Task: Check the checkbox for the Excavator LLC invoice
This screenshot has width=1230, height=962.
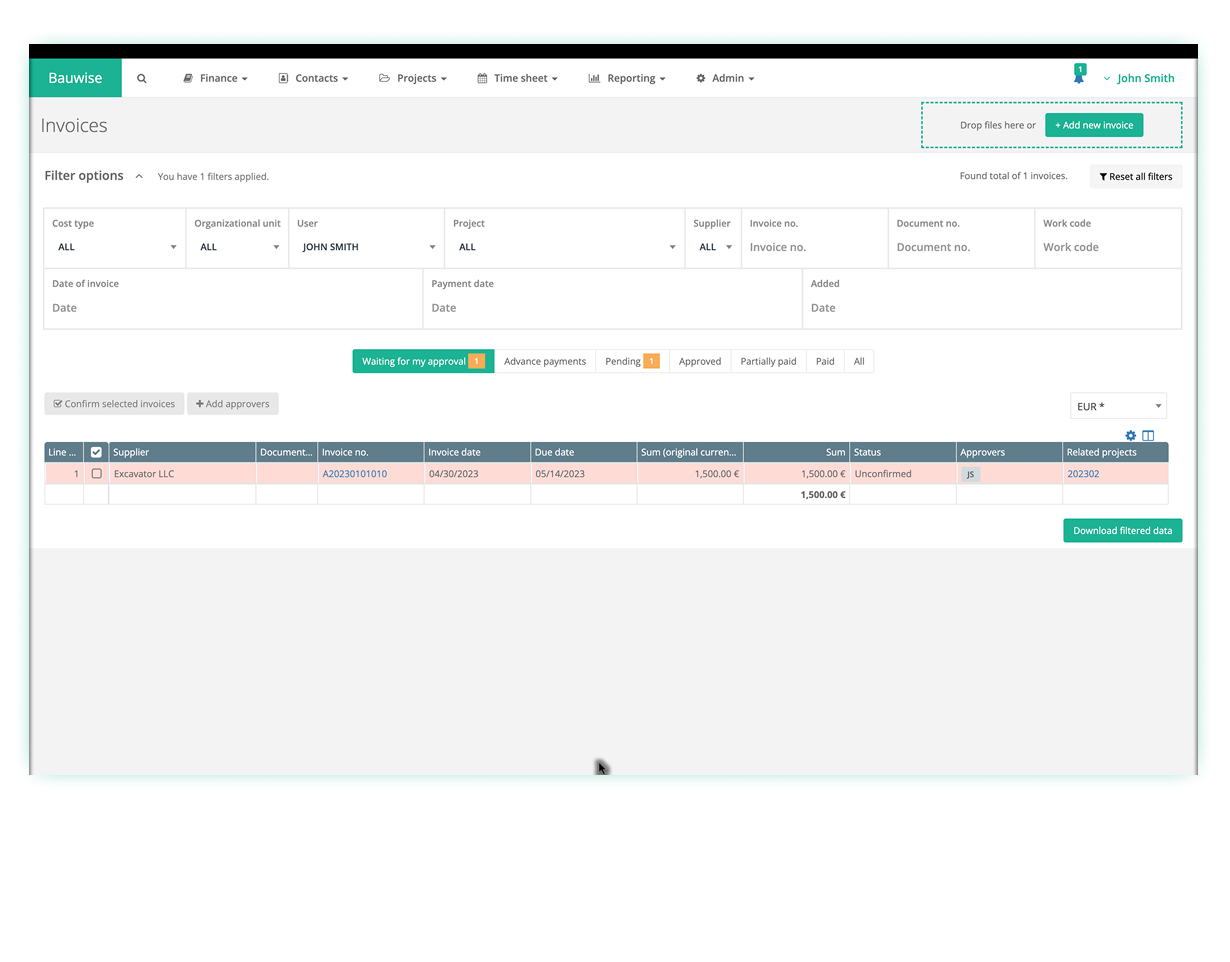Action: 96,473
